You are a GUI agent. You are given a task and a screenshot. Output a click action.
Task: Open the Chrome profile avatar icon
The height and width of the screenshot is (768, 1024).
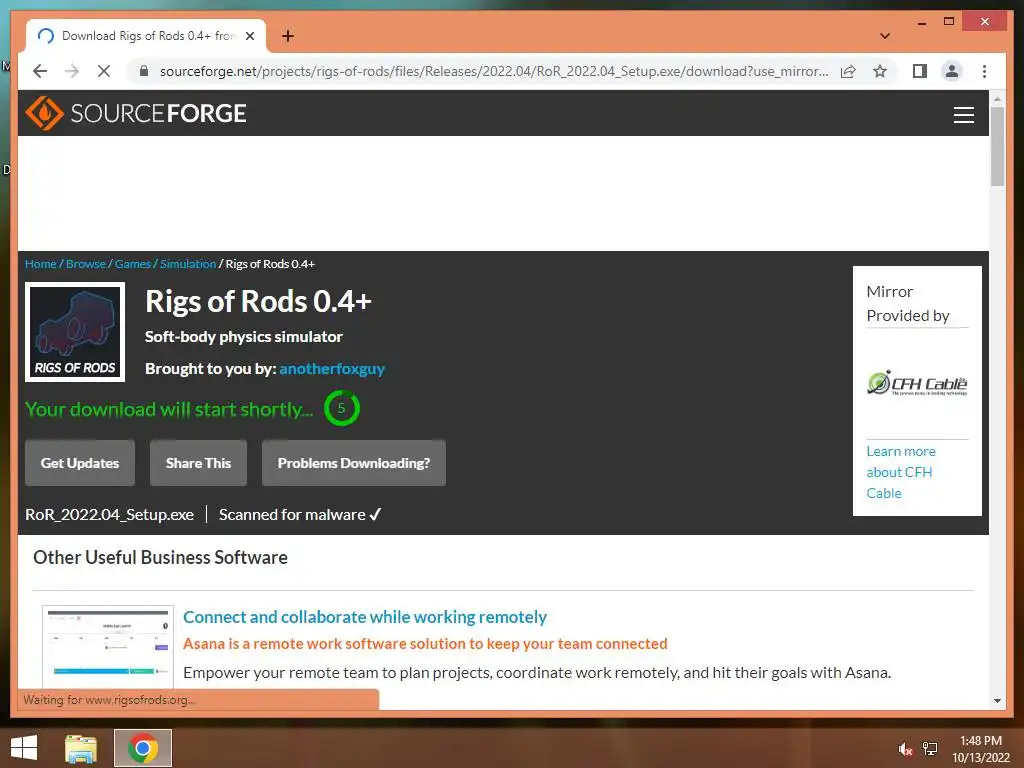tap(952, 71)
